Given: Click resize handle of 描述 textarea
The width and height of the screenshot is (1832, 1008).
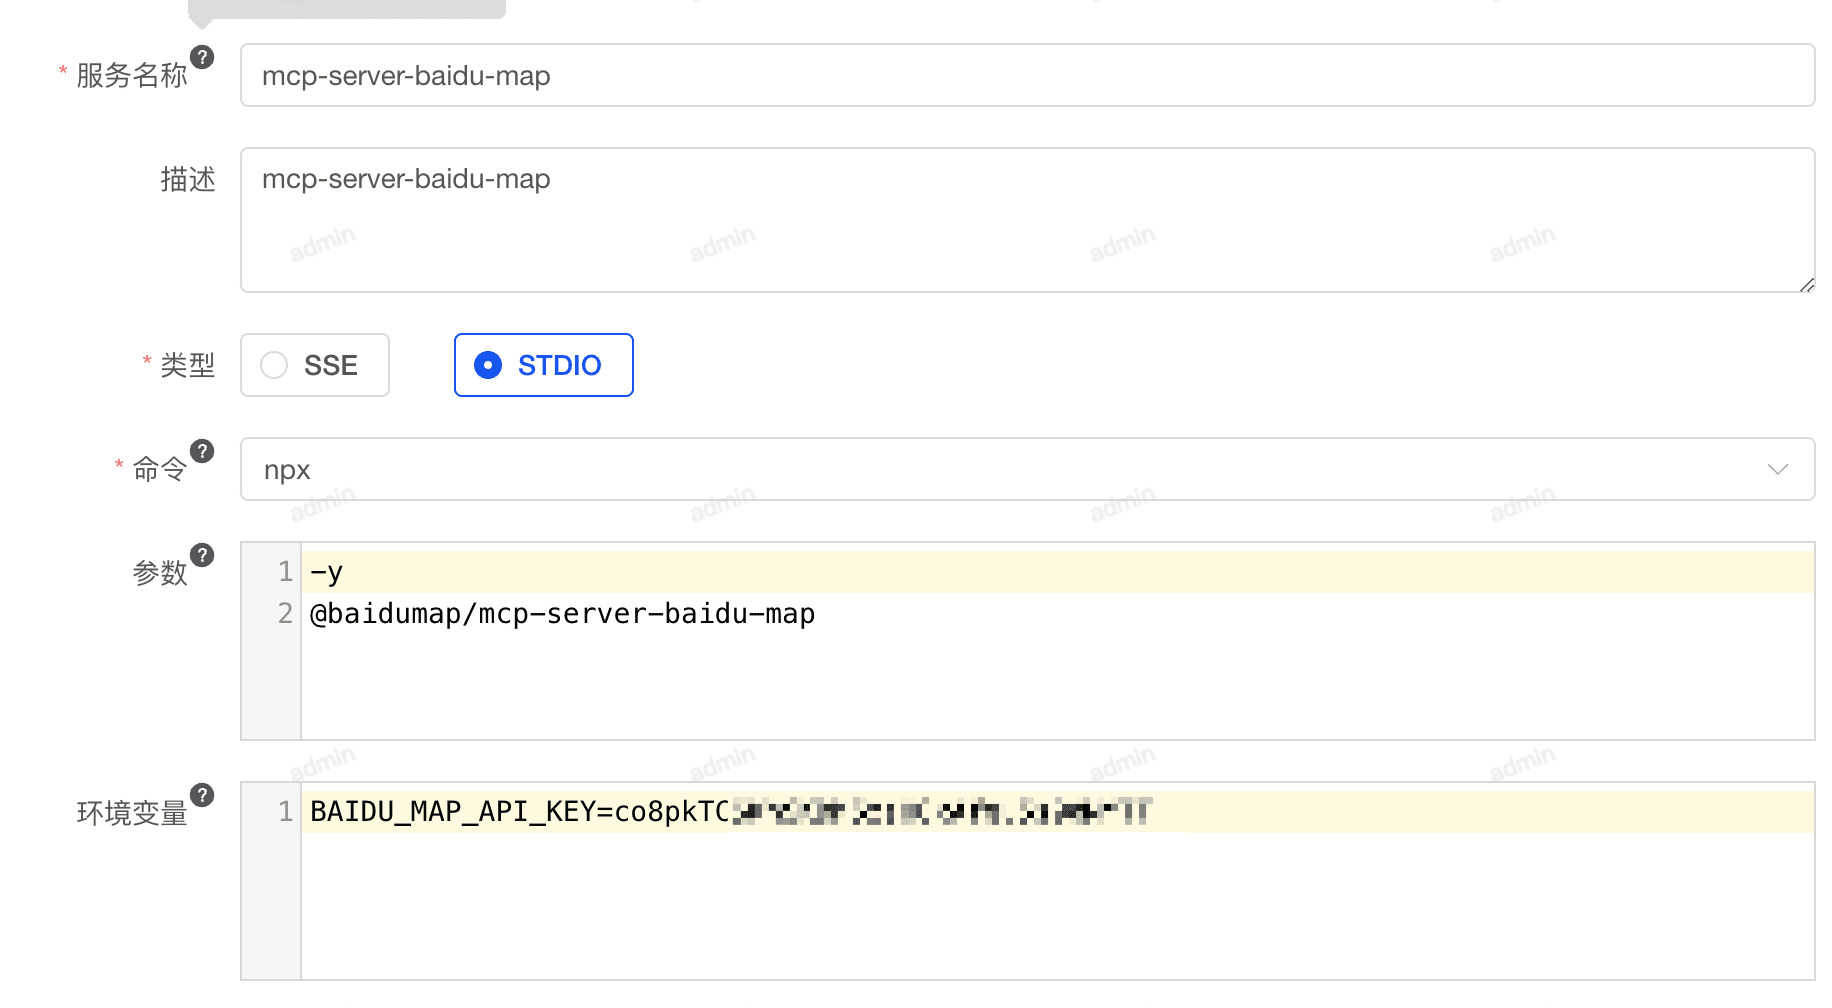Looking at the screenshot, I should 1806,285.
